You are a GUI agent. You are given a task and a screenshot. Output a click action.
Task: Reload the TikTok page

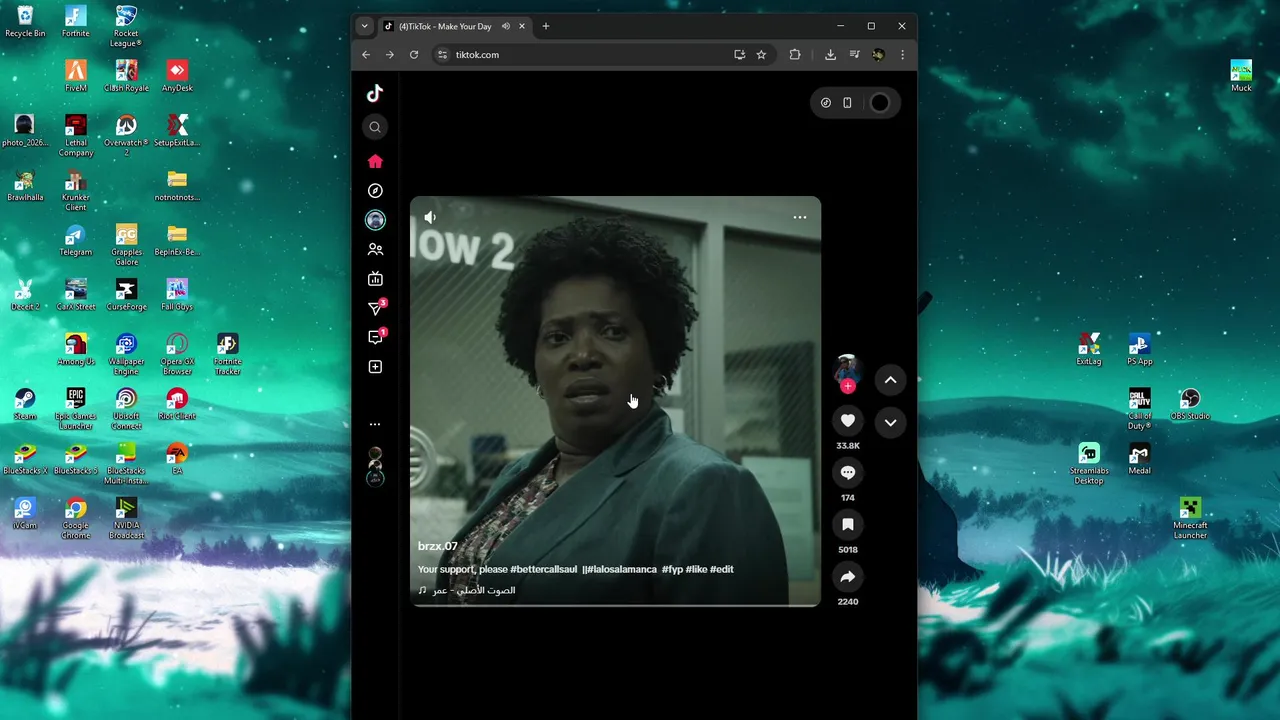coord(414,55)
